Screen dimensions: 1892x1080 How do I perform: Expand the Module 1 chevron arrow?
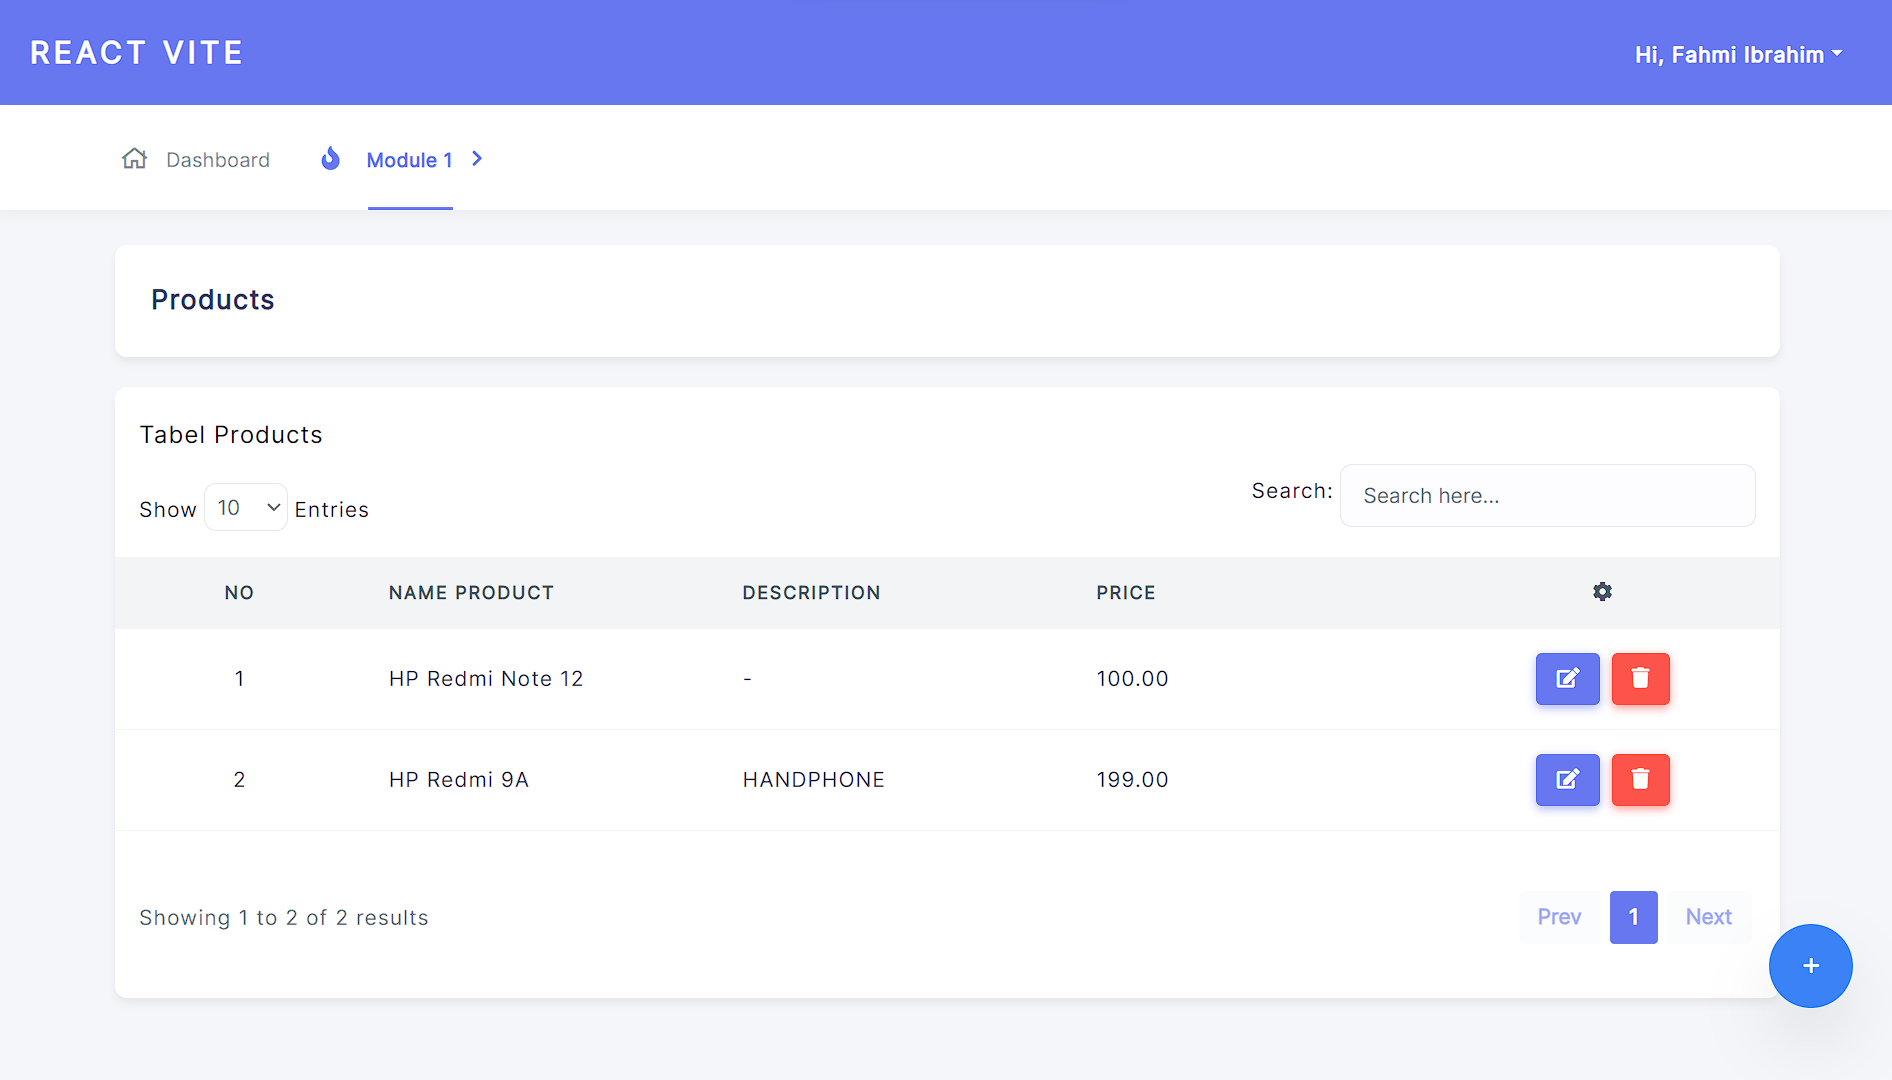click(x=477, y=159)
